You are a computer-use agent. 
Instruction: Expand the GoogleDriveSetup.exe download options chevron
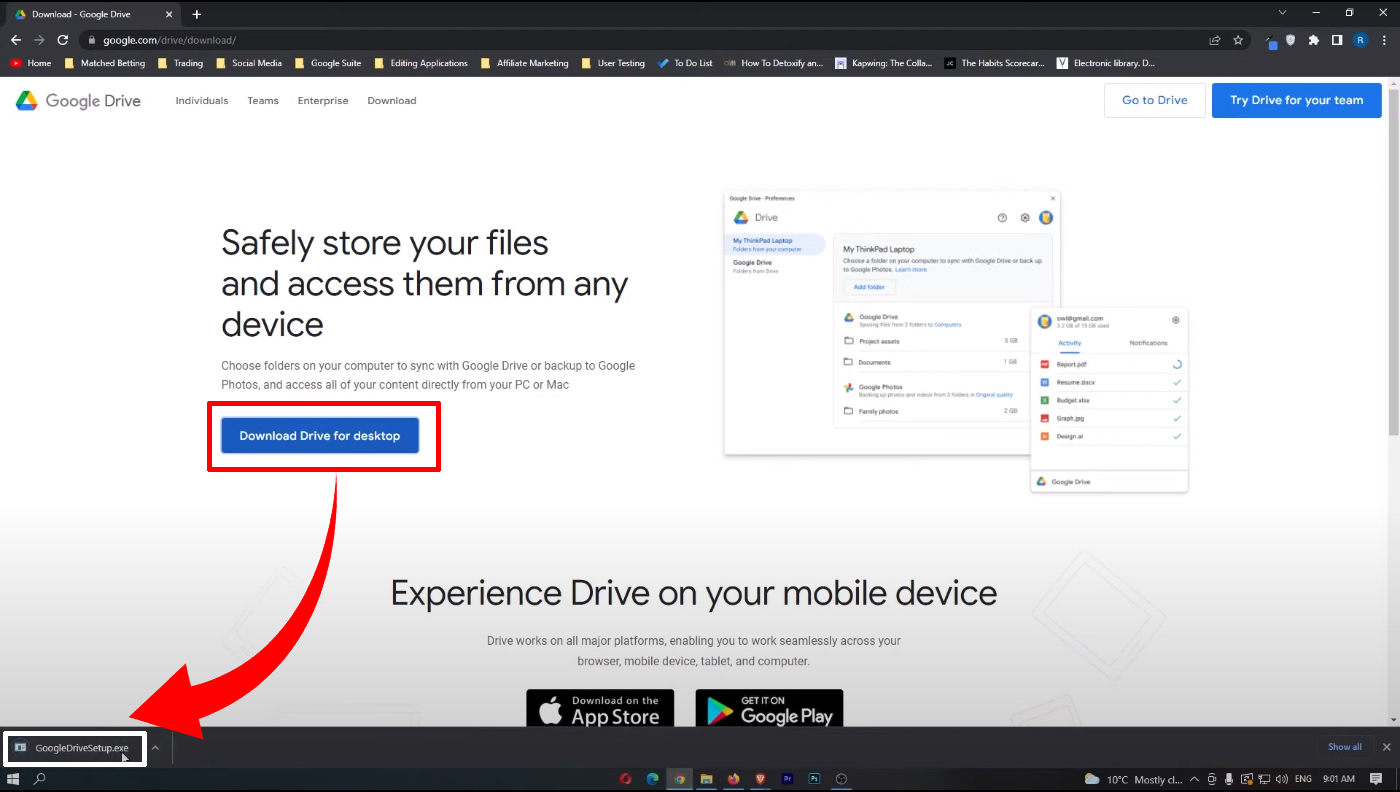154,747
